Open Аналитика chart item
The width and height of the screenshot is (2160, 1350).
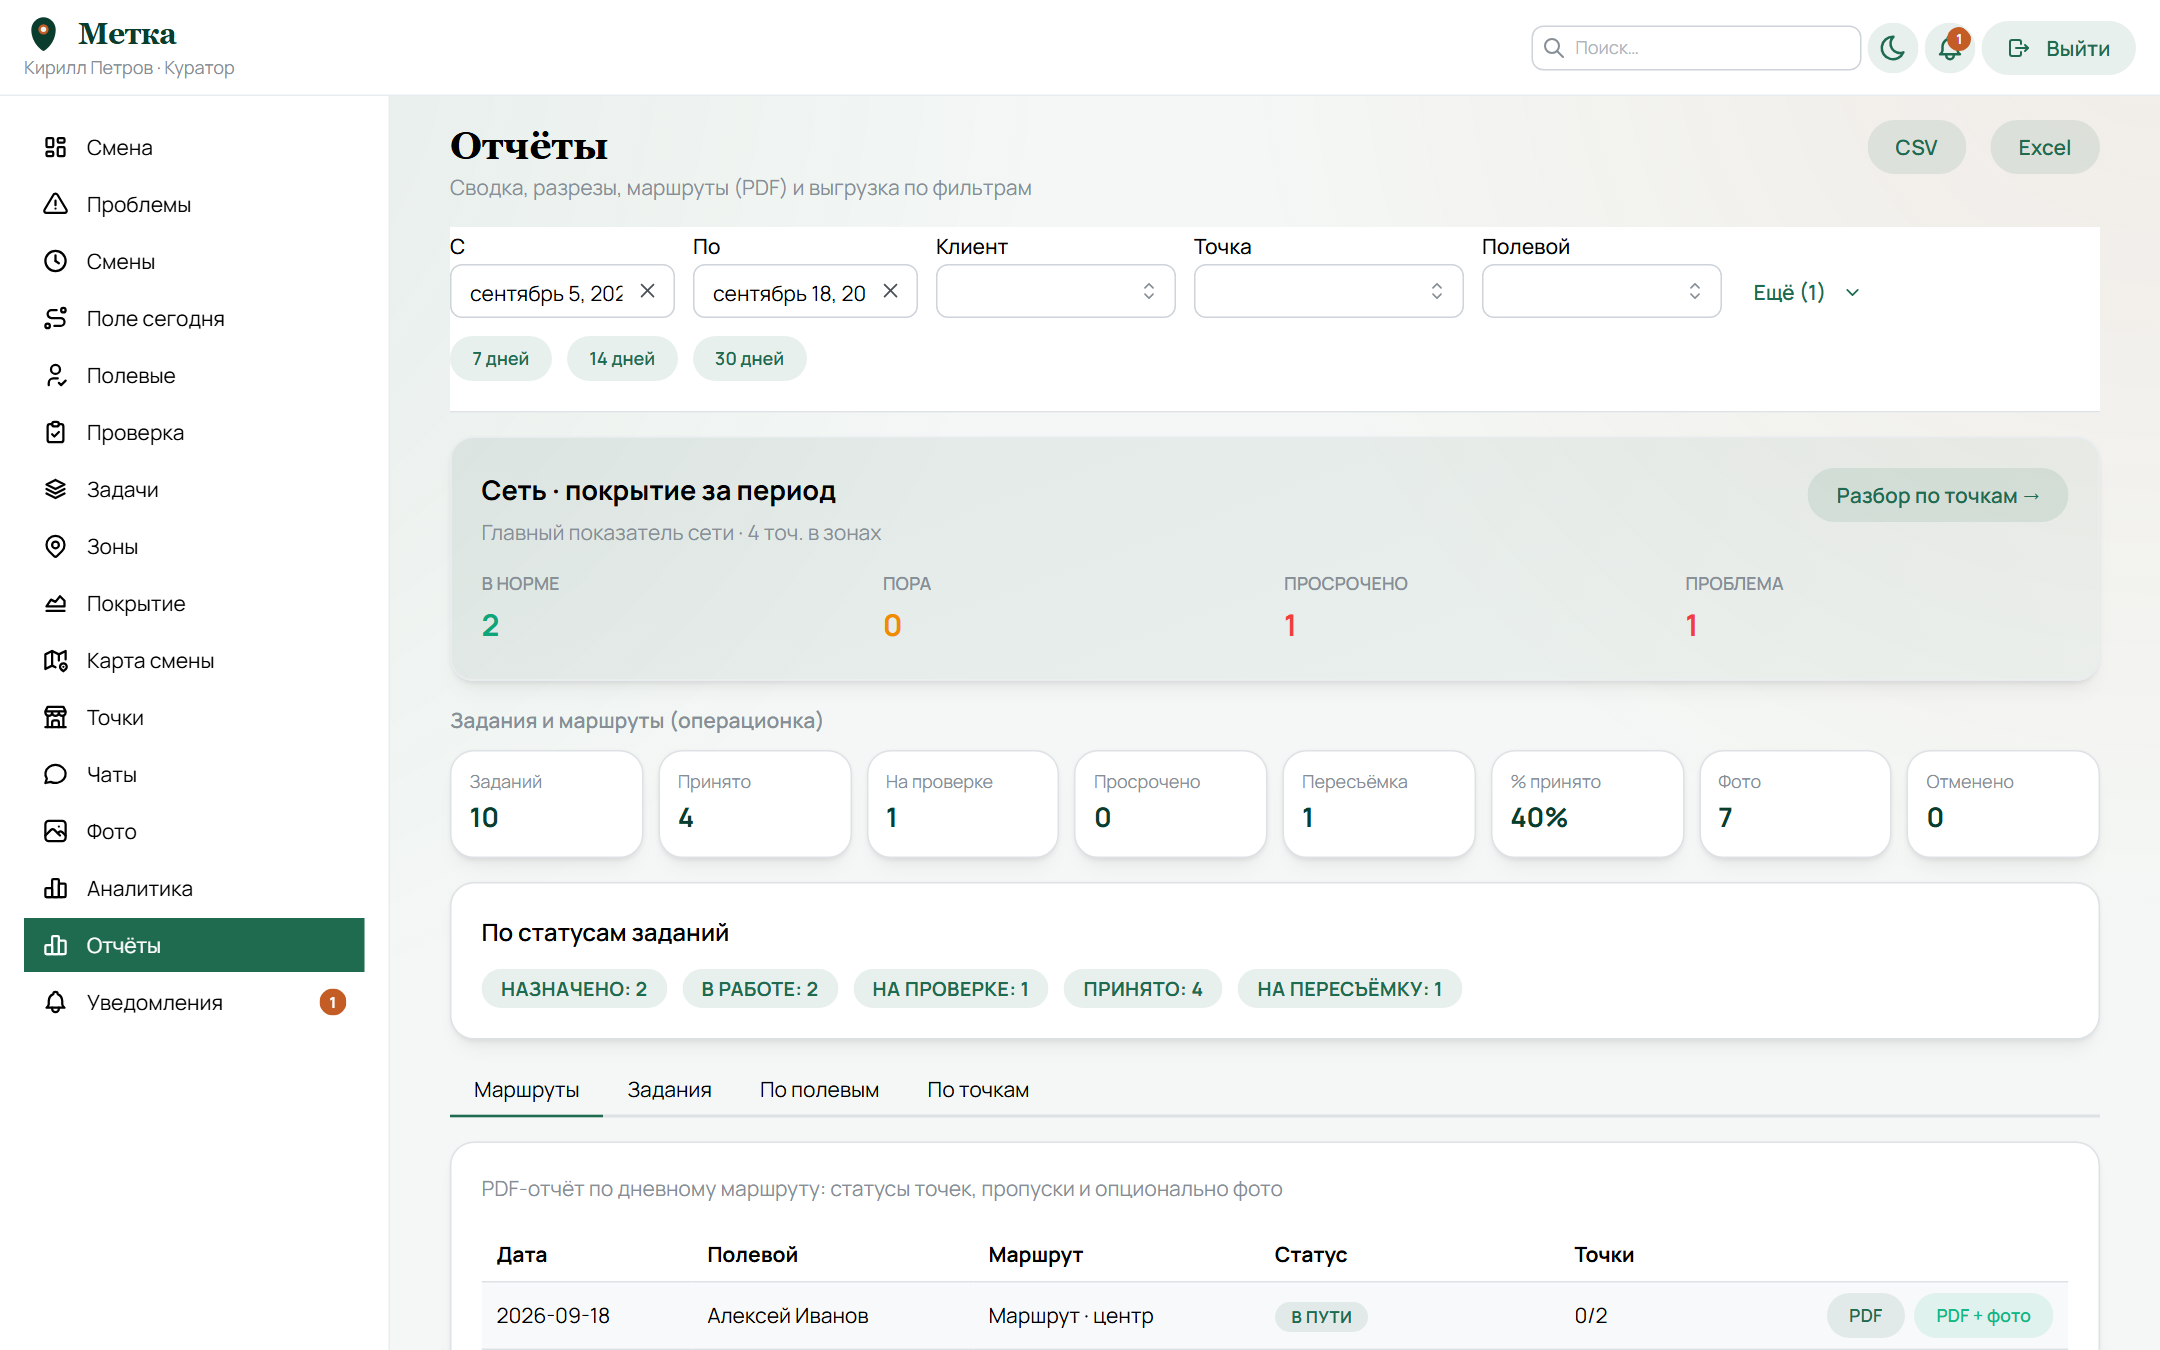194,889
